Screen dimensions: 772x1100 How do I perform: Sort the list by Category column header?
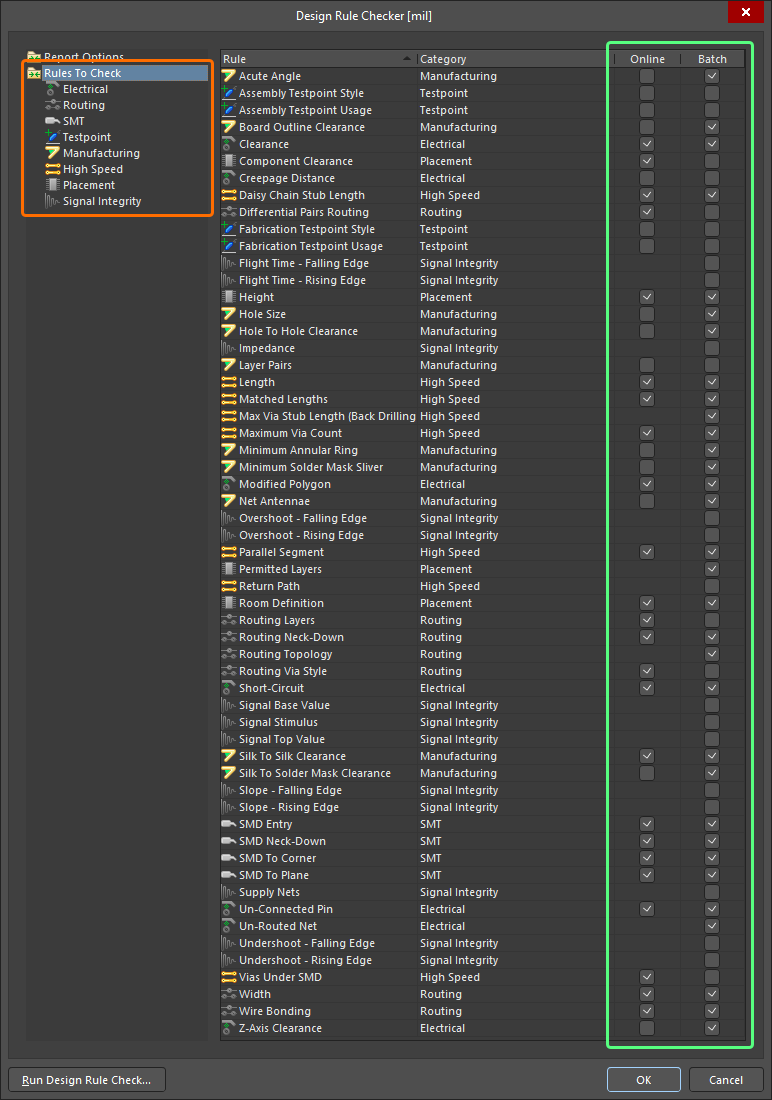(515, 59)
